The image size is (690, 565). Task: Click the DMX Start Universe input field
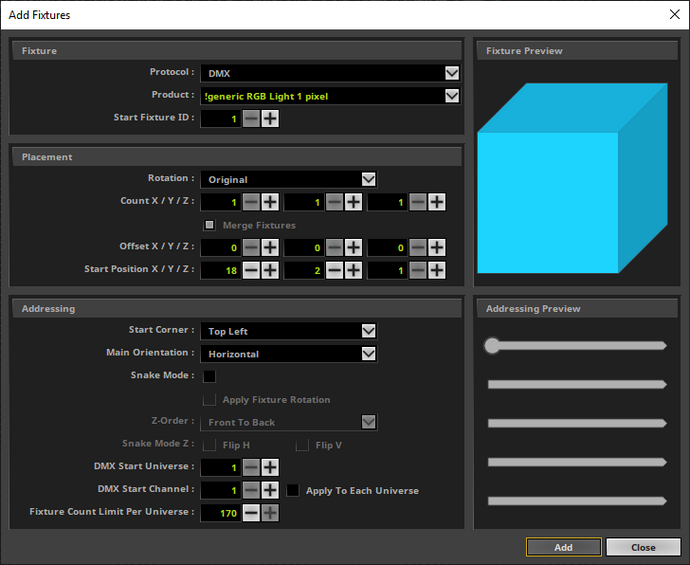[x=220, y=467]
